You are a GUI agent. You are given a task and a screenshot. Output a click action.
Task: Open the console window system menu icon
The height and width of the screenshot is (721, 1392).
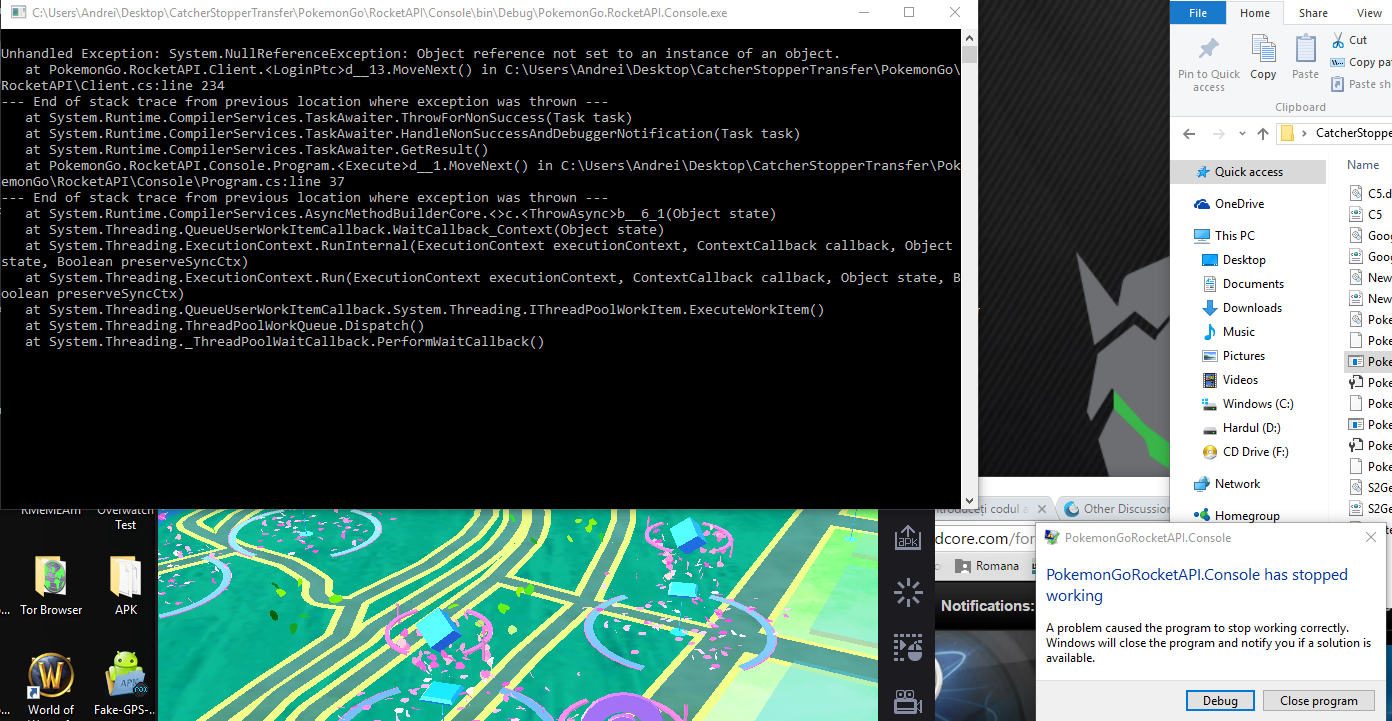(x=17, y=13)
